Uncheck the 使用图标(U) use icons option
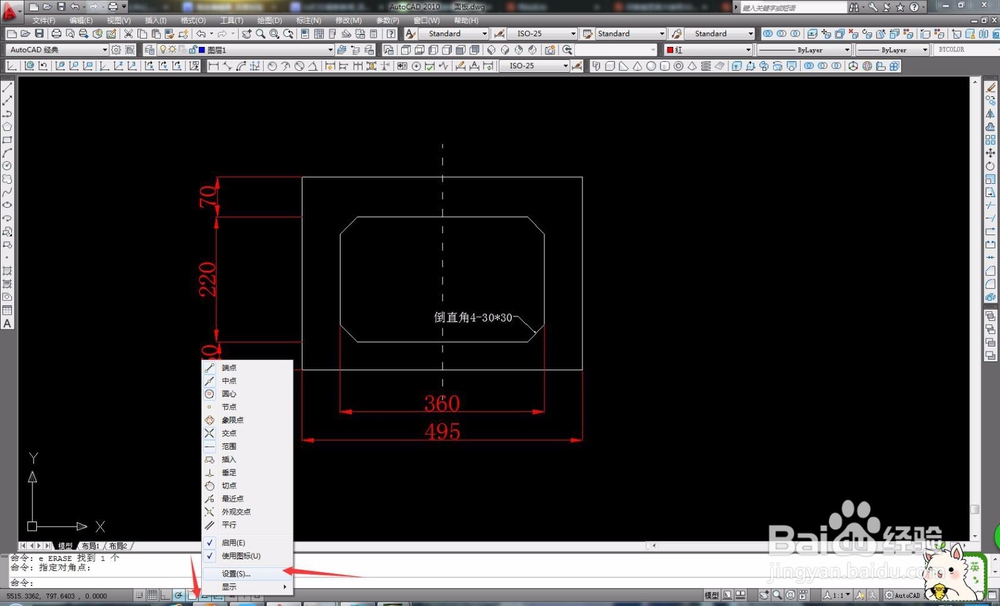 pyautogui.click(x=247, y=556)
